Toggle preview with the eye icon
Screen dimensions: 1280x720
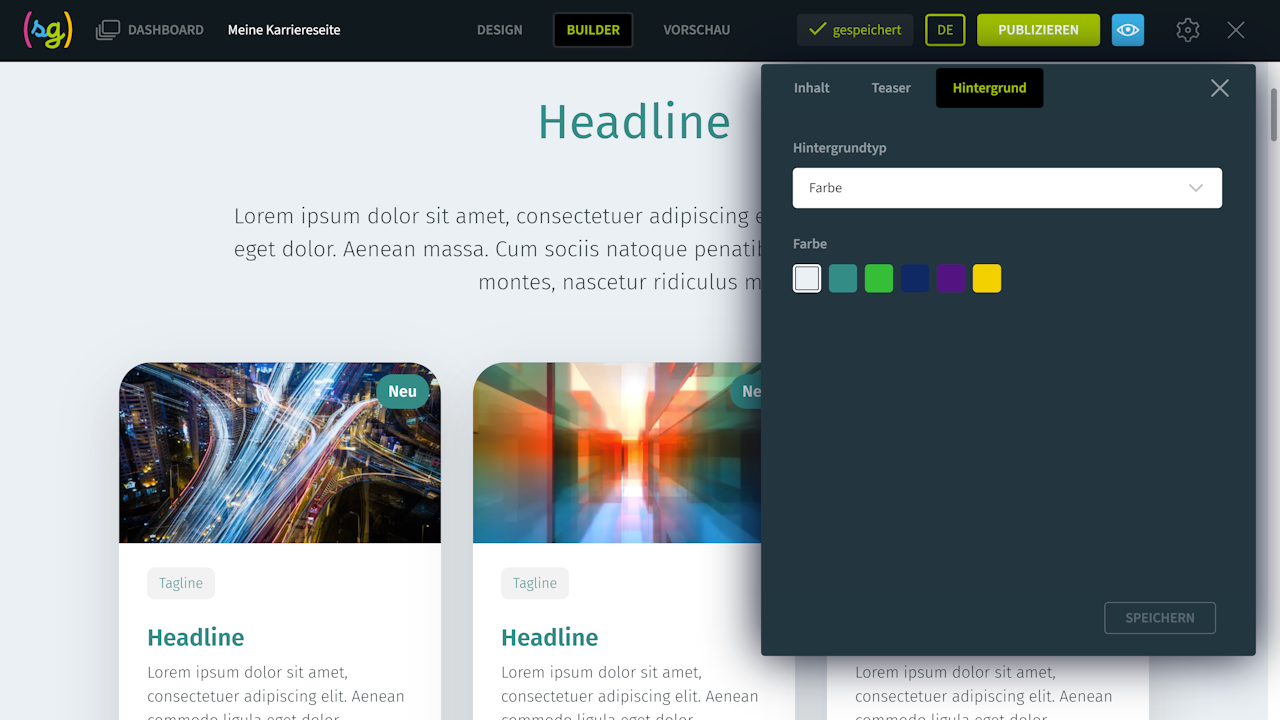point(1128,30)
